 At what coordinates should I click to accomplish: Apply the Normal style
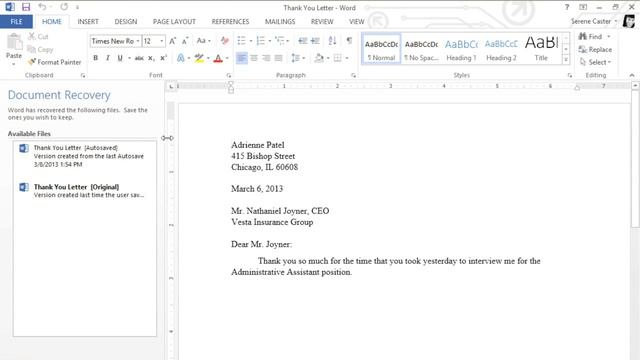pos(381,49)
